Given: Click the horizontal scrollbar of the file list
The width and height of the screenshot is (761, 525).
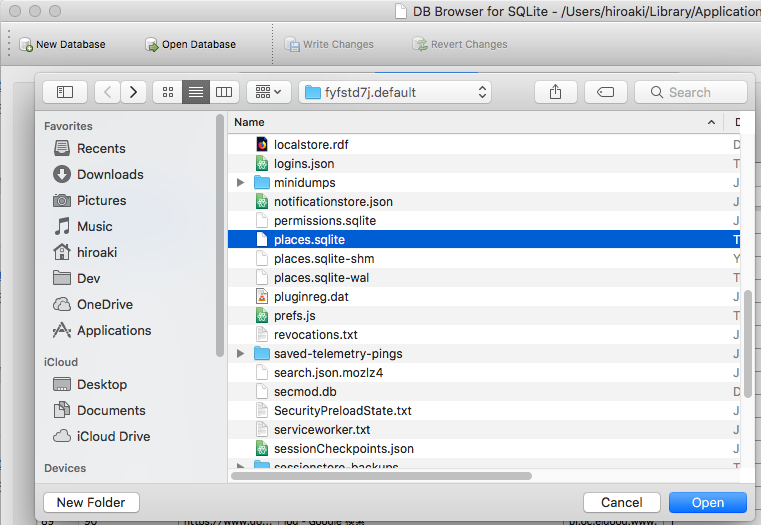Looking at the screenshot, I should click(x=381, y=476).
